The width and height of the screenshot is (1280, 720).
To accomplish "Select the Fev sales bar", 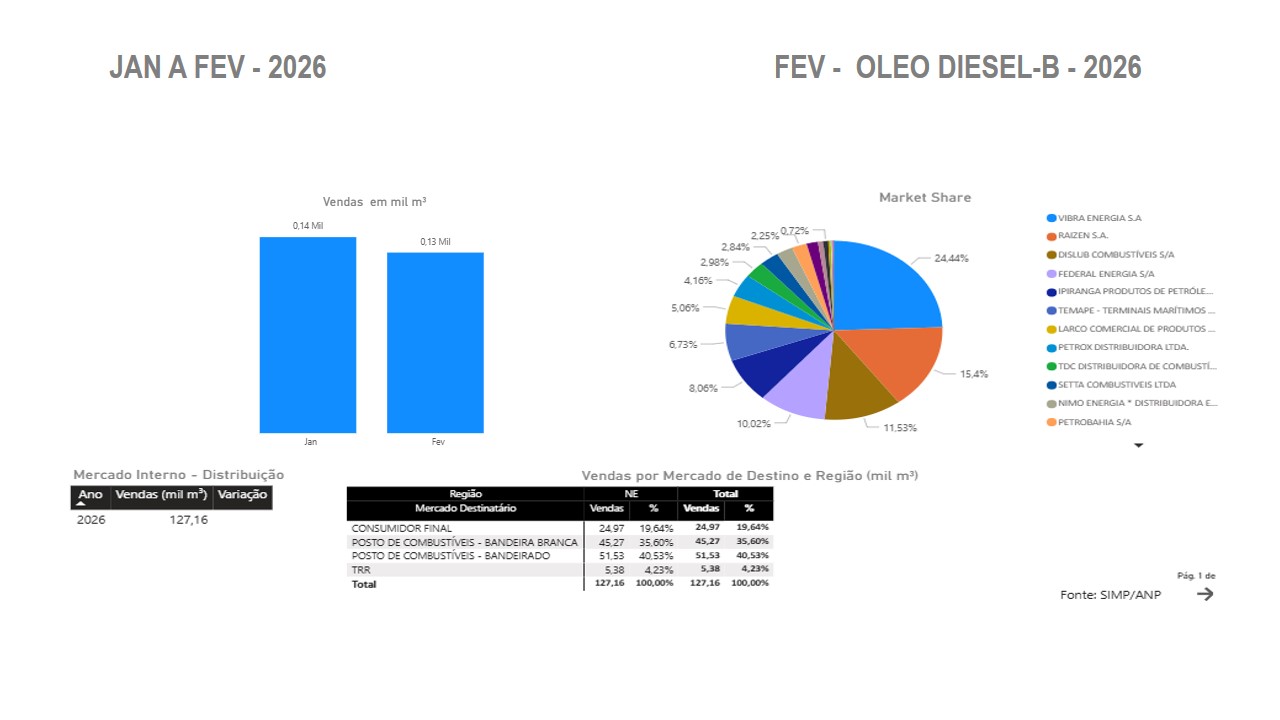I will [x=435, y=342].
